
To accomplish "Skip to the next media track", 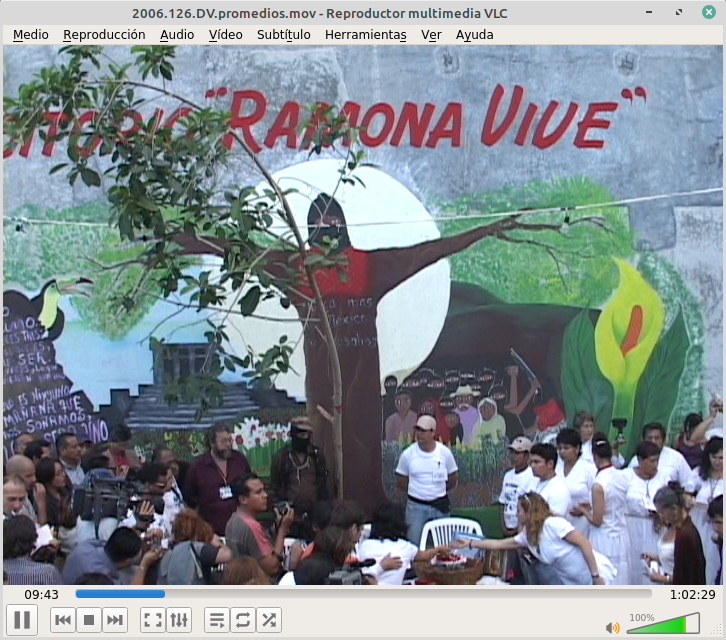I will [x=115, y=620].
